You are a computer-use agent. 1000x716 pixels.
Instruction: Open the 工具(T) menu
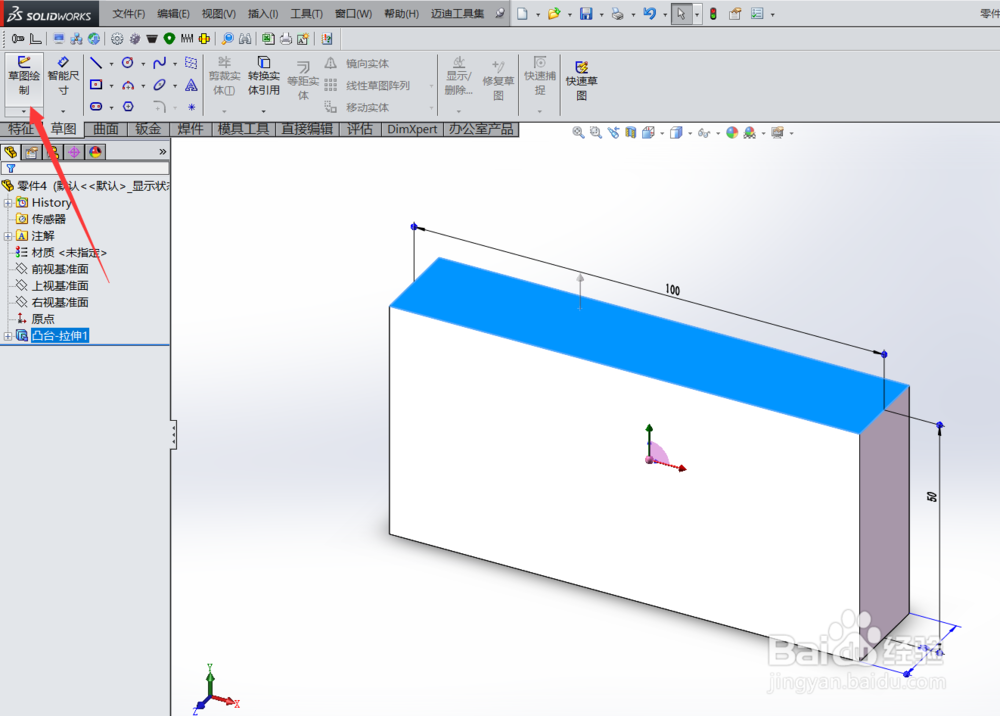[x=307, y=13]
